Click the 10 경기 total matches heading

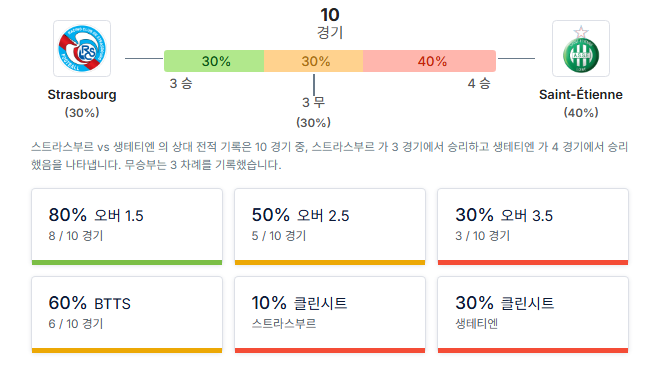[x=330, y=23]
